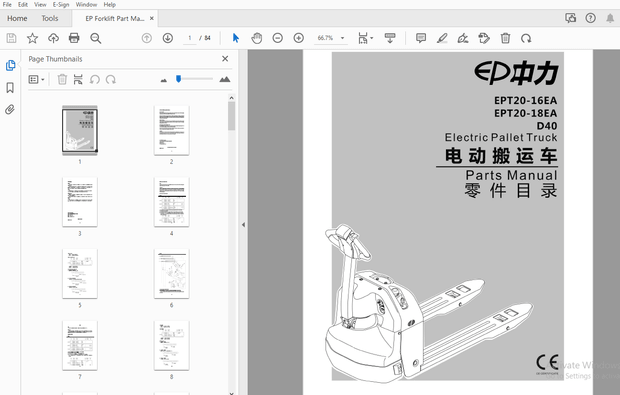Screen dimensions: 620x395
Task: Open the Help menu
Action: 110,5
